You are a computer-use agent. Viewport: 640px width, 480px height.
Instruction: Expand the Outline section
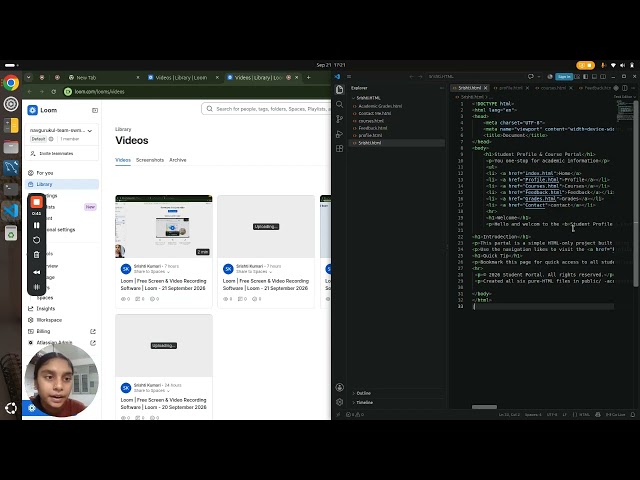coord(361,393)
